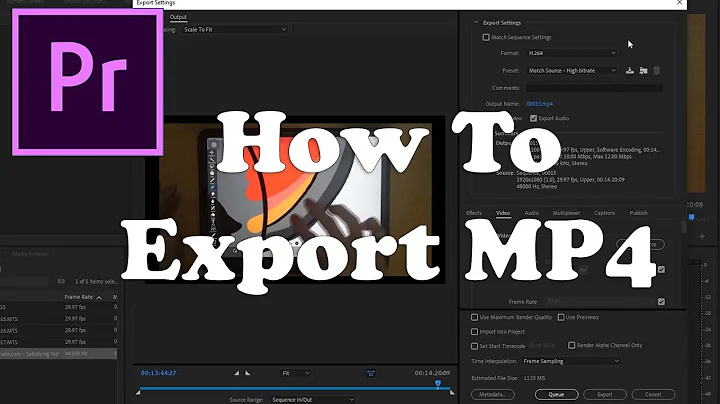This screenshot has width=720, height=404.
Task: Open the Frame Rate value dropdown
Action: [599, 302]
